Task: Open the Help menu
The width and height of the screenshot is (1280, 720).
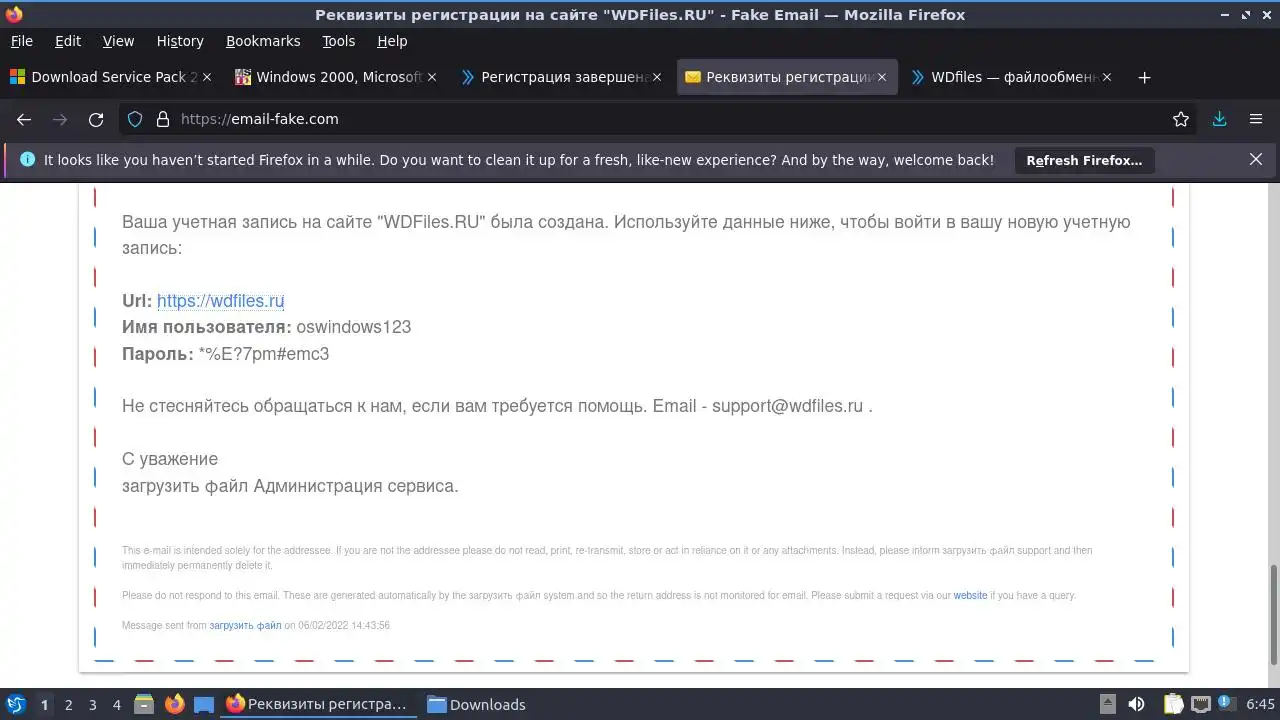Action: point(392,41)
